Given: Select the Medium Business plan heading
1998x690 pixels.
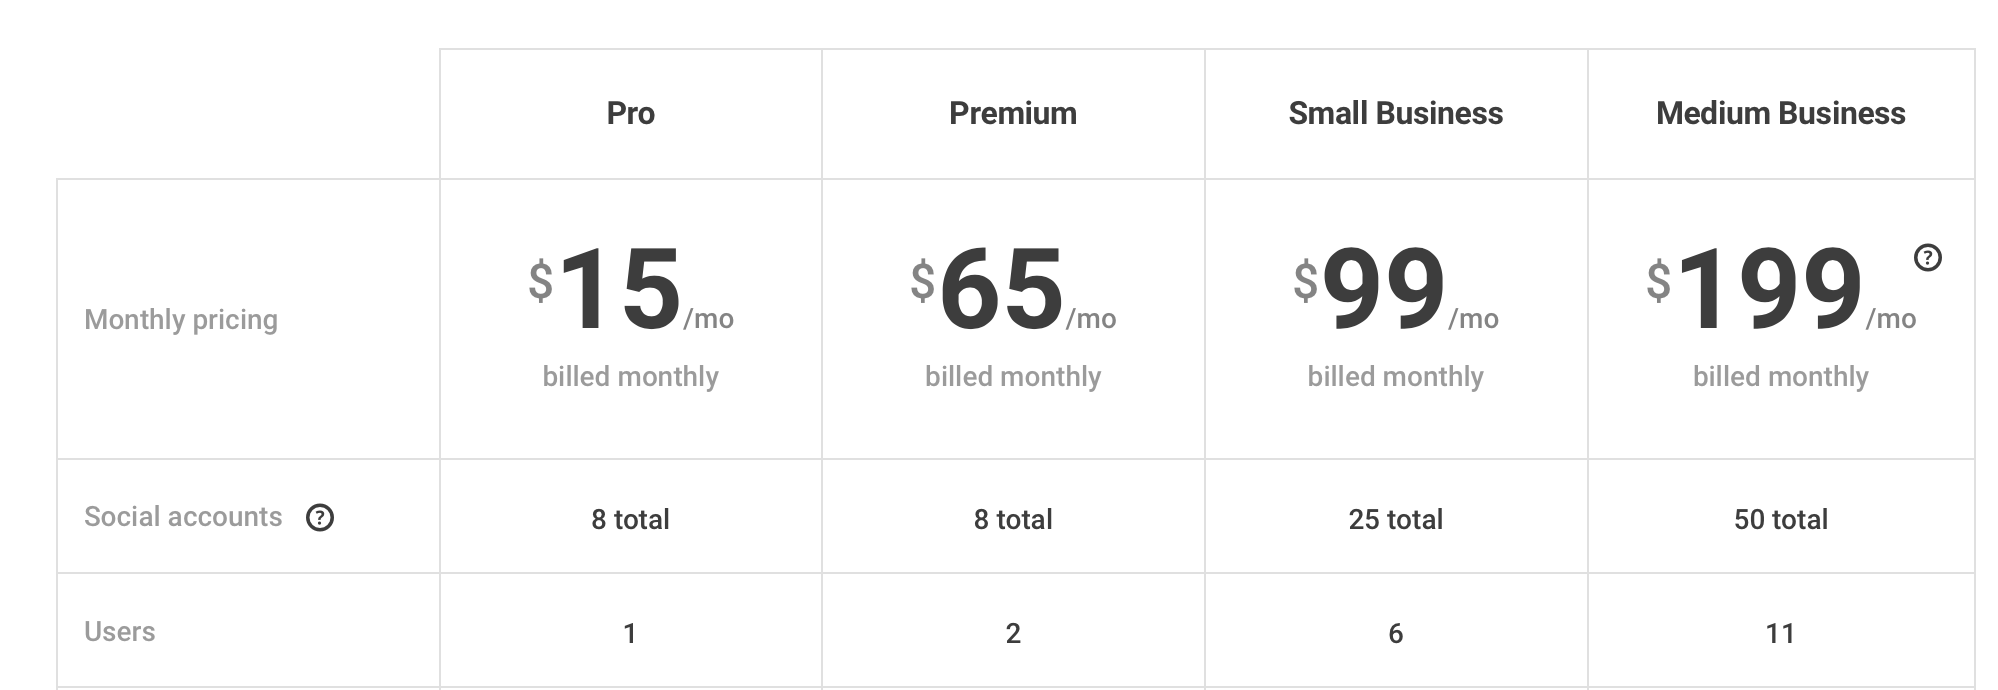Looking at the screenshot, I should [1781, 113].
